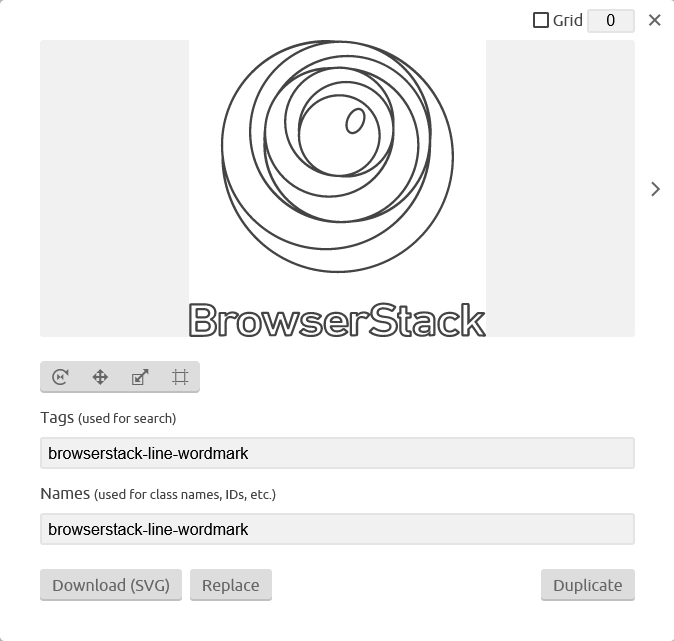Download the icon as SVG

111,585
